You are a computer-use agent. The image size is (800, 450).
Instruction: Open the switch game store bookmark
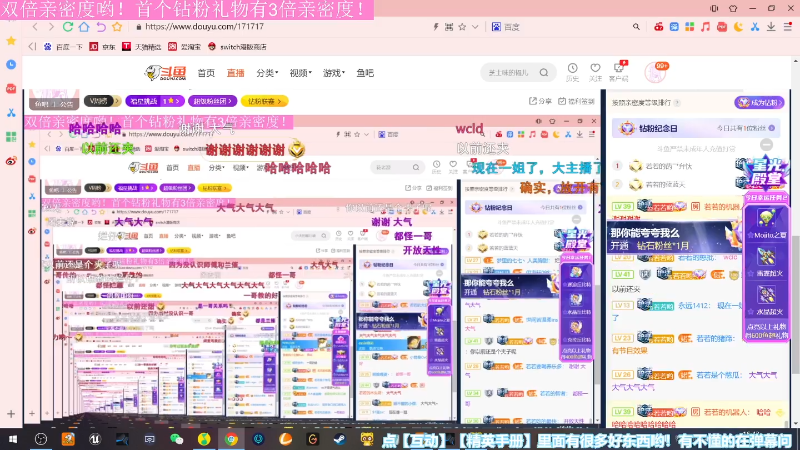[x=237, y=46]
